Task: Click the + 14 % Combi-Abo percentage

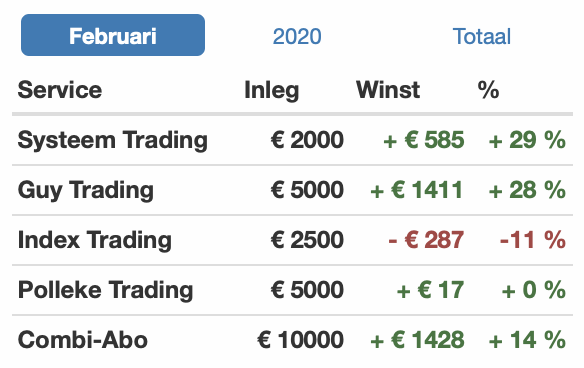Action: point(527,340)
